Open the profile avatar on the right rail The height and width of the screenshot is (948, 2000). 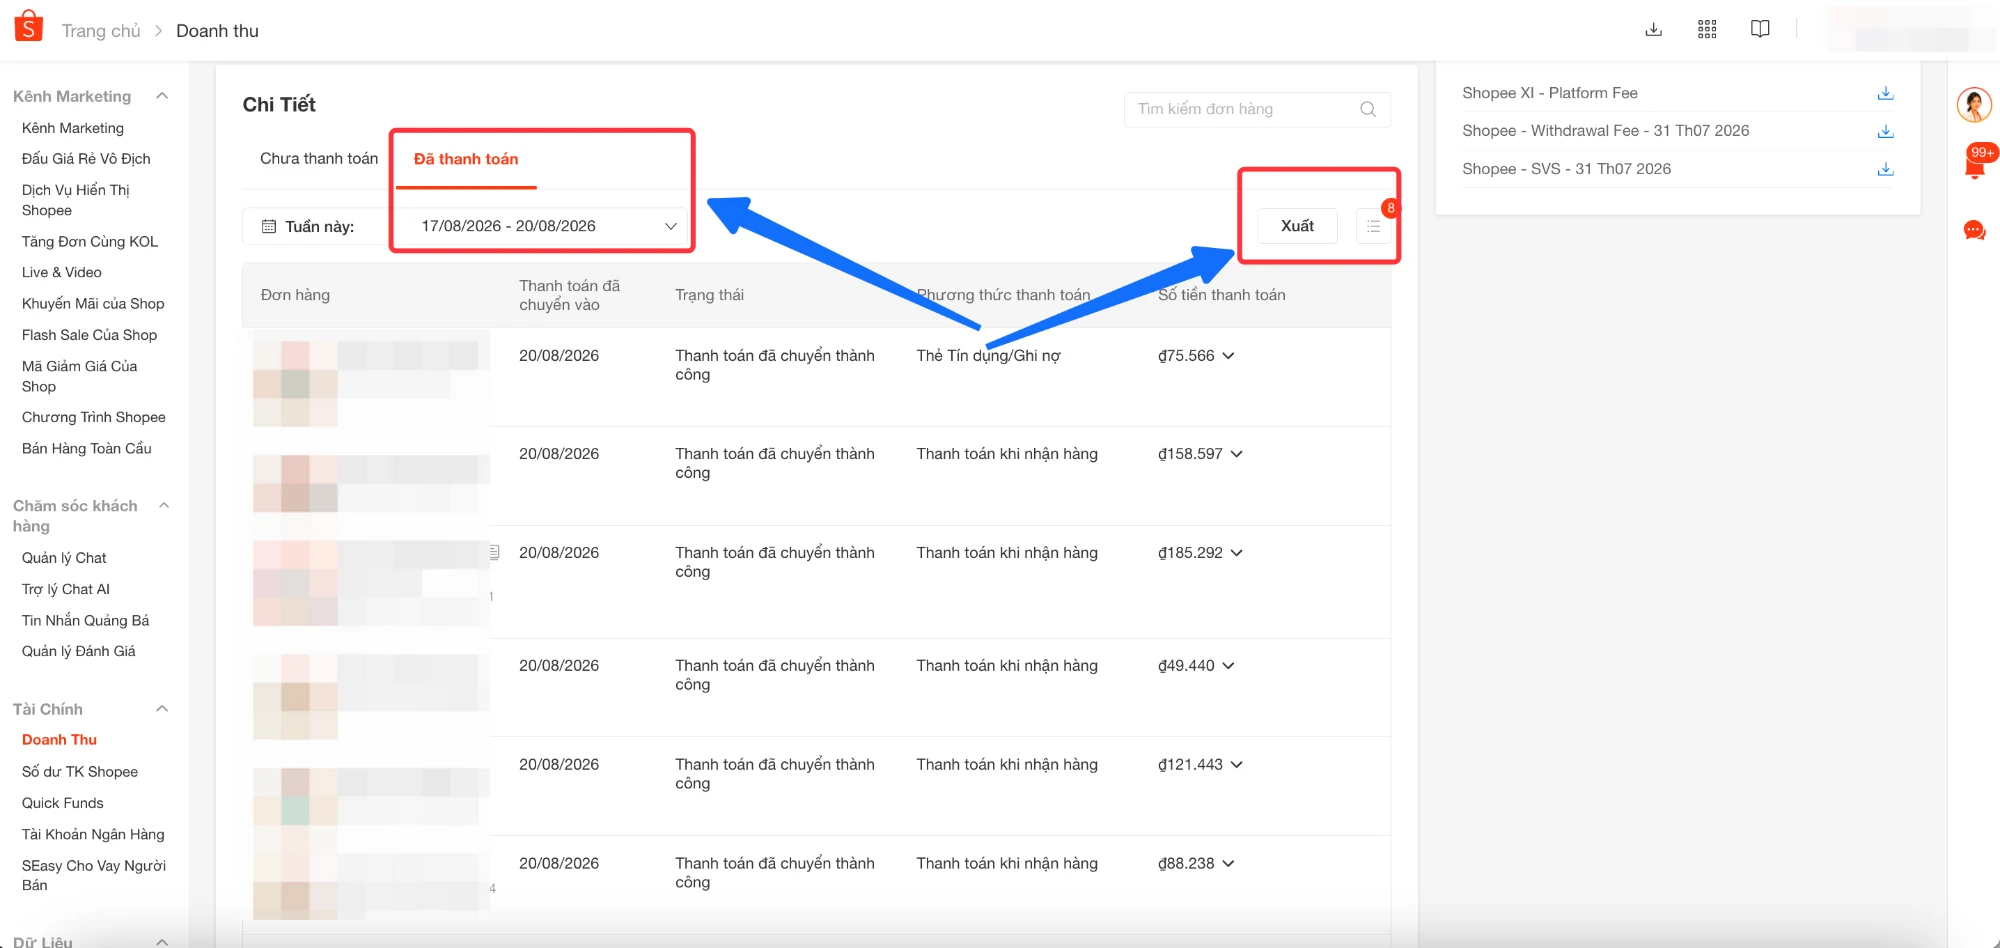[1974, 104]
